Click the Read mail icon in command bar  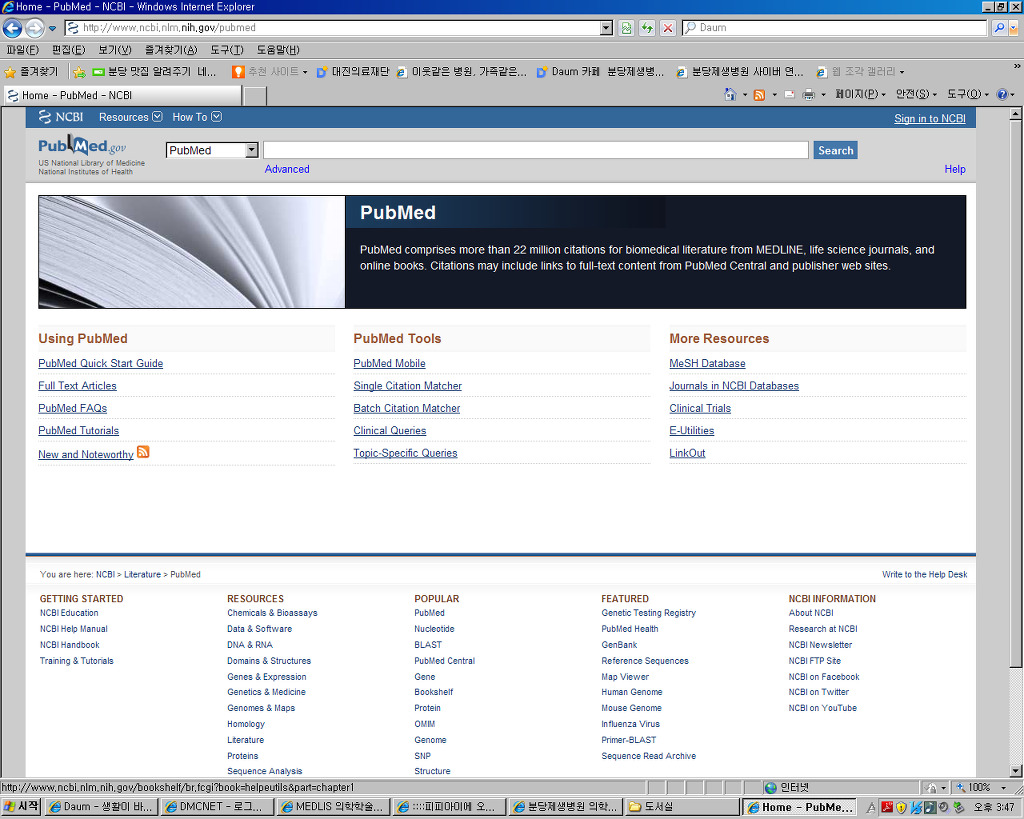pyautogui.click(x=790, y=95)
